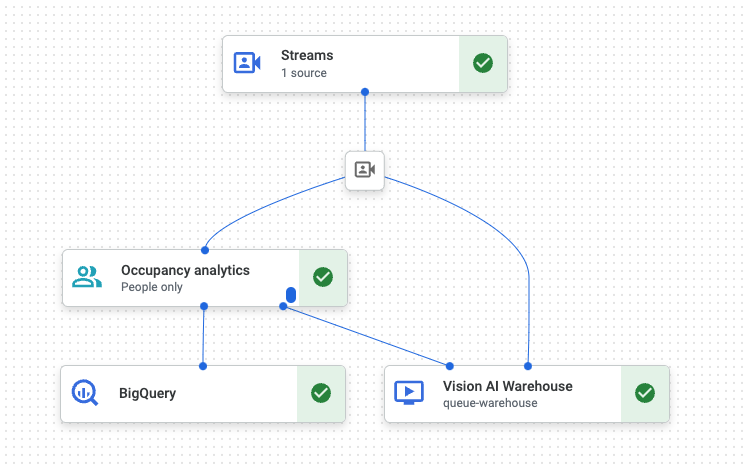Select the Occupancy analytics node title

tap(185, 270)
